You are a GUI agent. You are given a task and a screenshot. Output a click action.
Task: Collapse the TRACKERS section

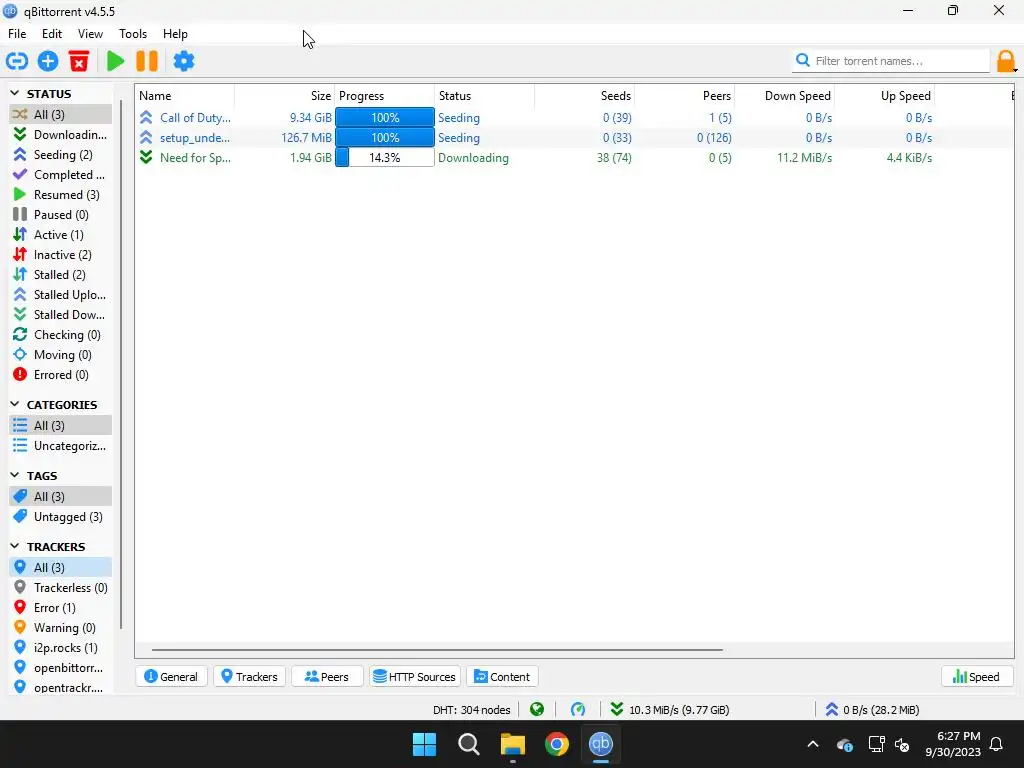tap(15, 546)
